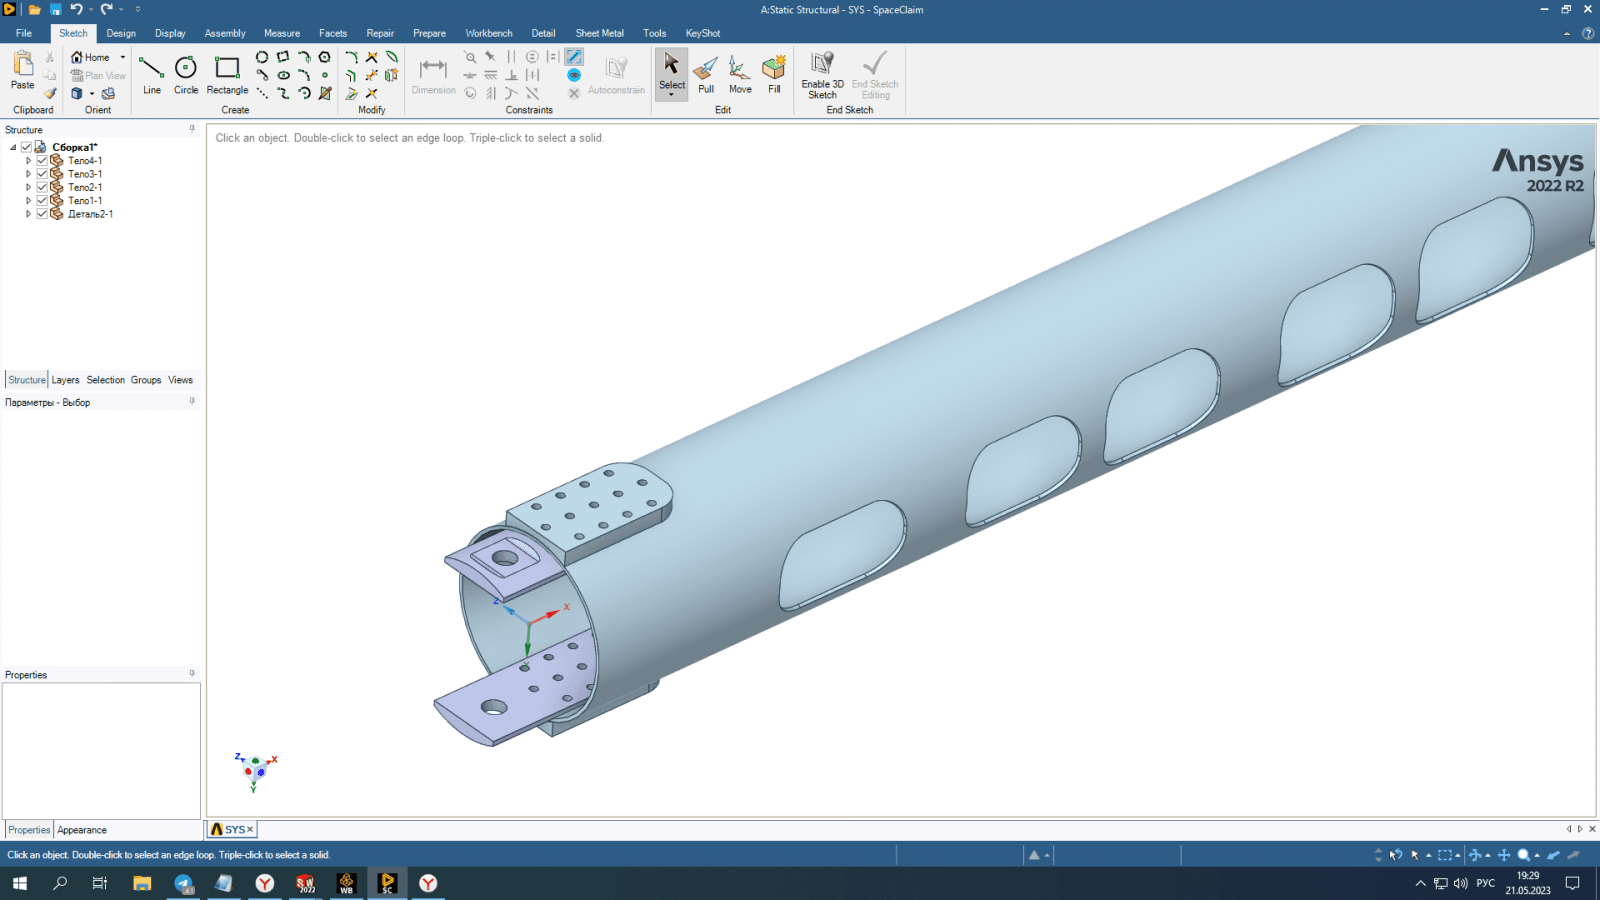Activate the Pull tool

(706, 74)
